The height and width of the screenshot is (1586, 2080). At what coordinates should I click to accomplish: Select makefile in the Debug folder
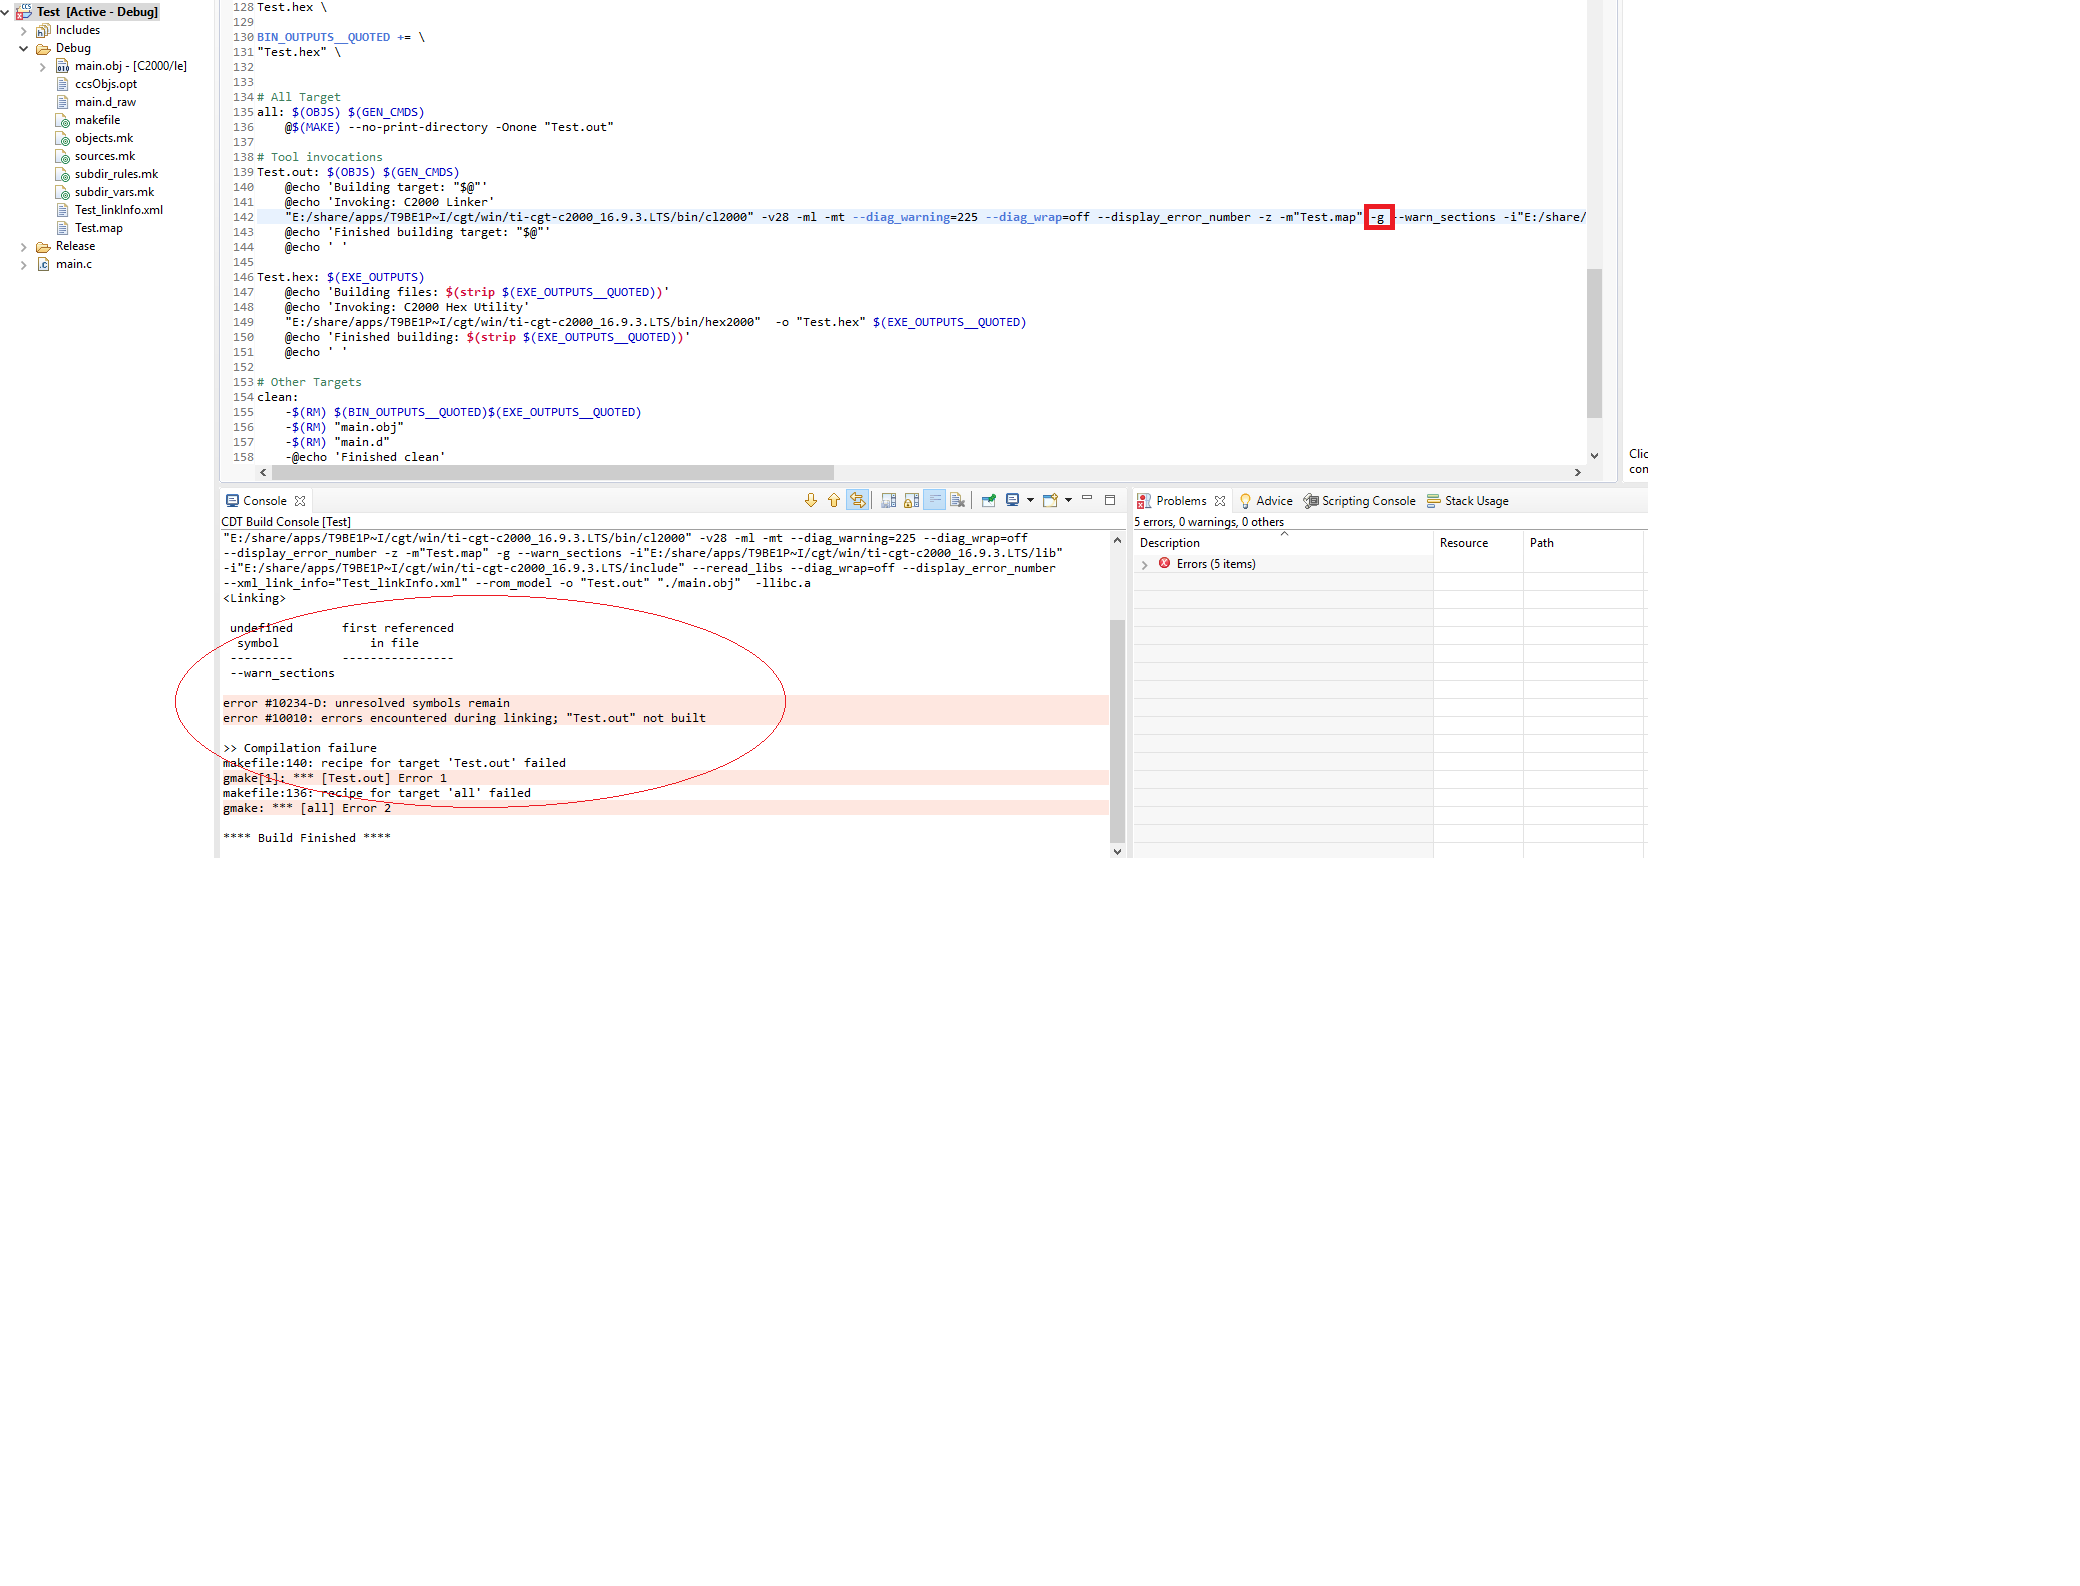point(97,120)
